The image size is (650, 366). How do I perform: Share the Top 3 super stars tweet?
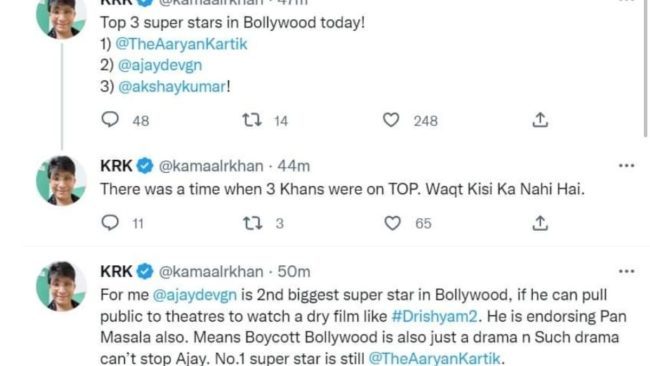click(540, 120)
